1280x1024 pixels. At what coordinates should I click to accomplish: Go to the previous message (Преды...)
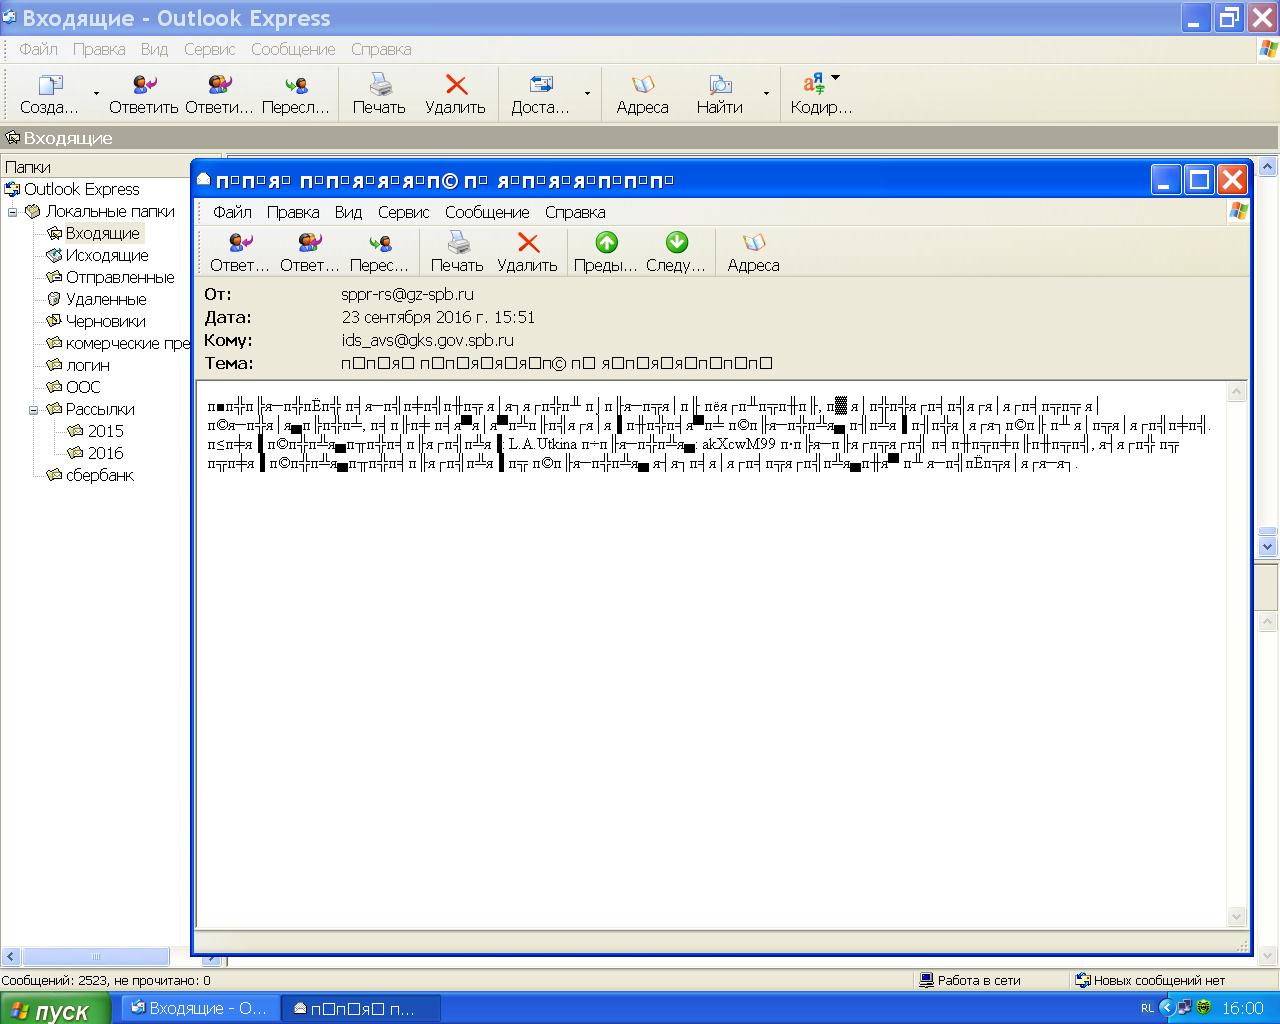(x=606, y=252)
